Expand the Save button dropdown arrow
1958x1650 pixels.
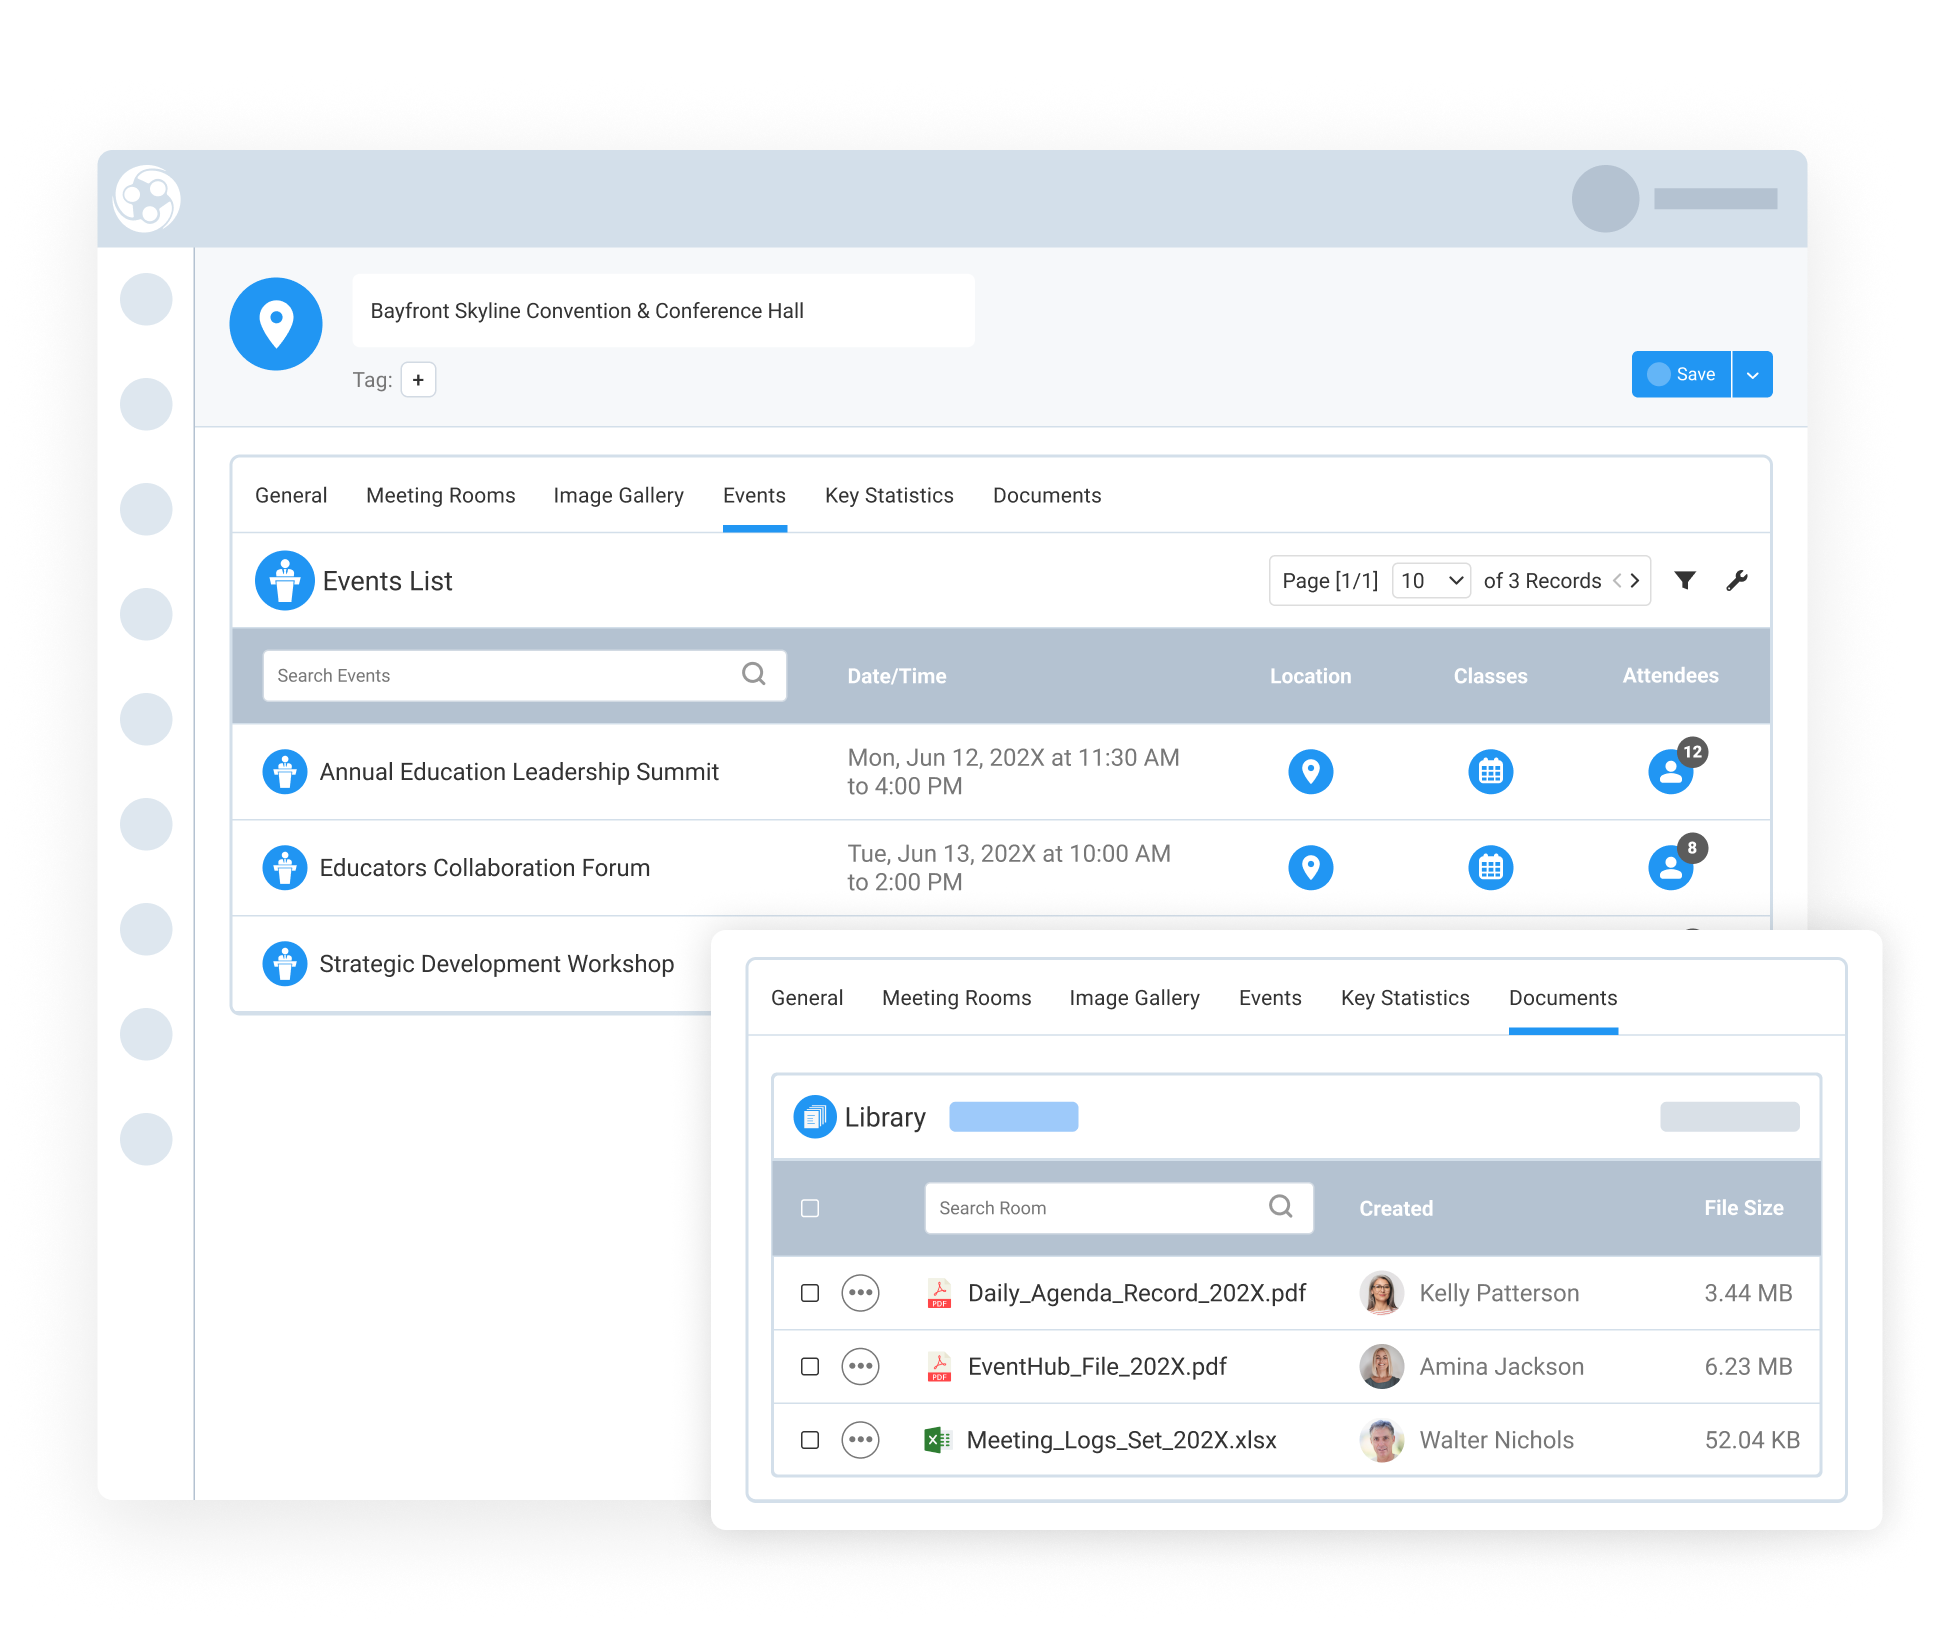(x=1752, y=373)
